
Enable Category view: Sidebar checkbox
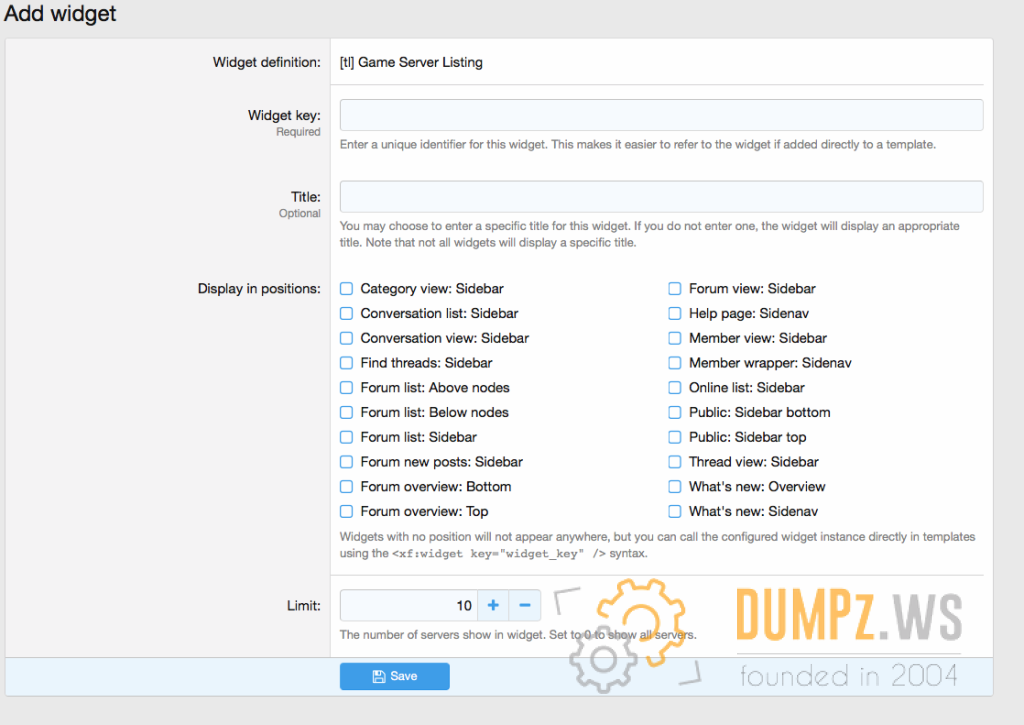347,289
